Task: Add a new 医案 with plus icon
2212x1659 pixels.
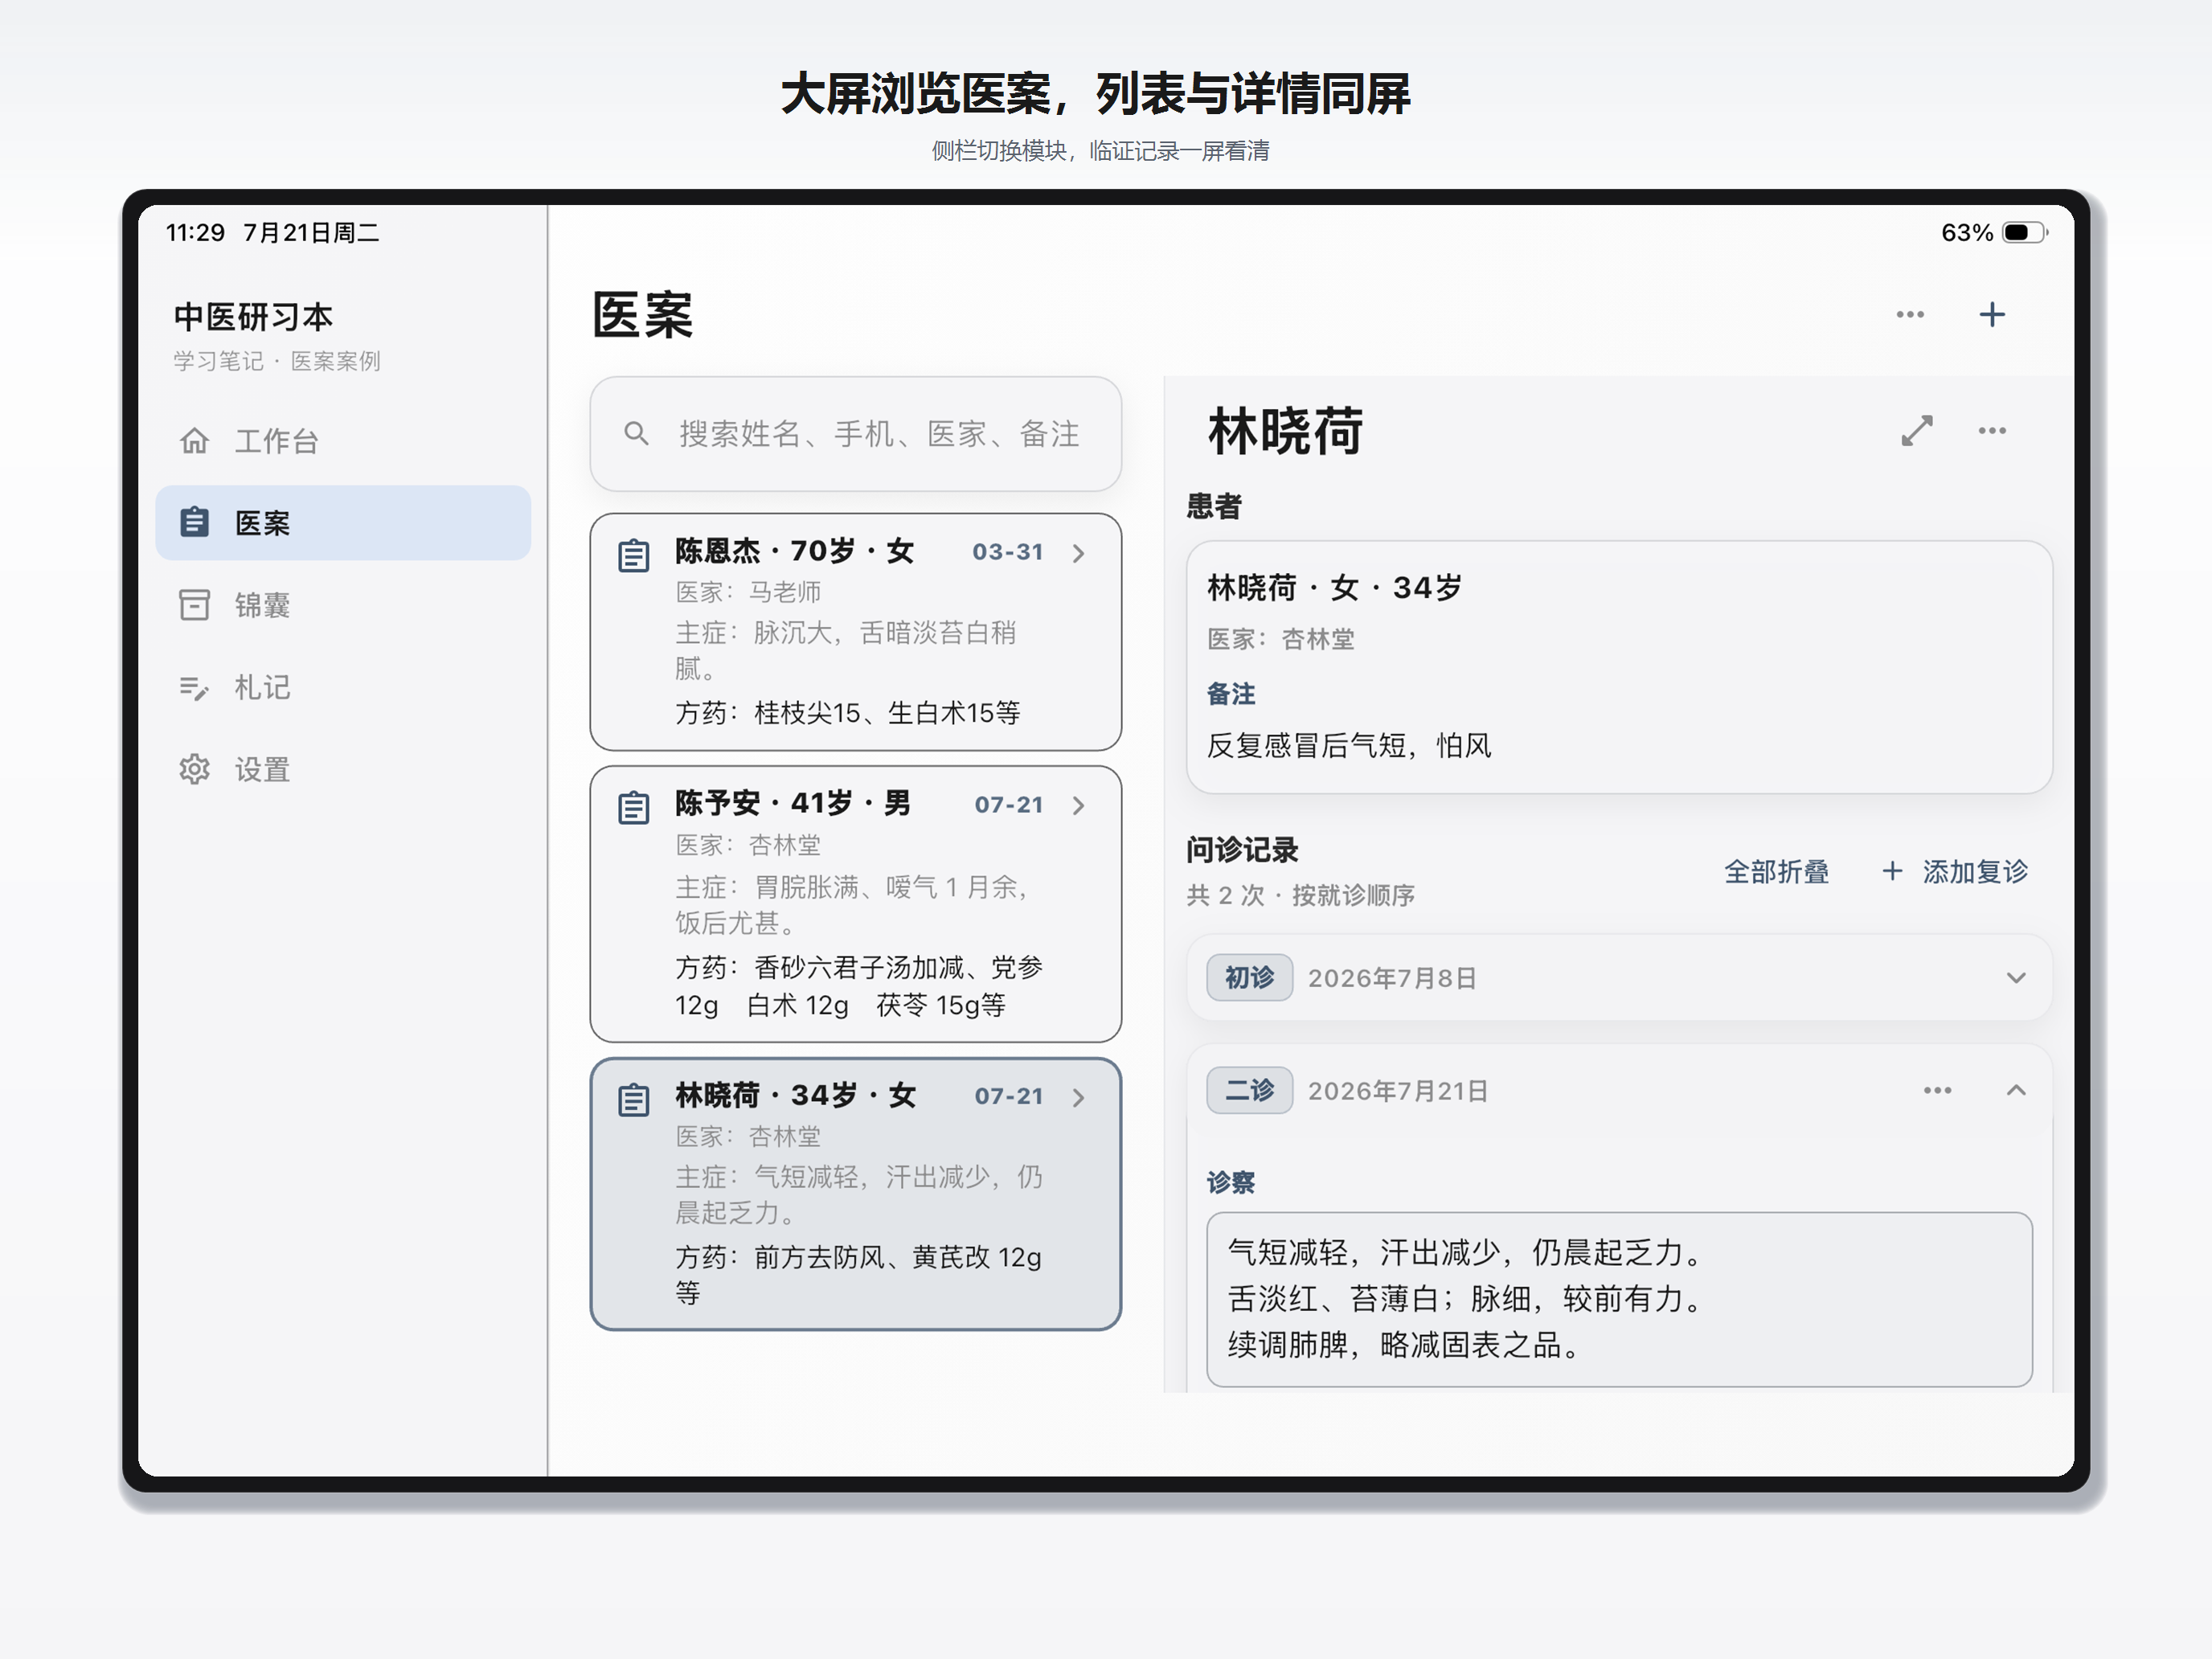Action: [1992, 314]
